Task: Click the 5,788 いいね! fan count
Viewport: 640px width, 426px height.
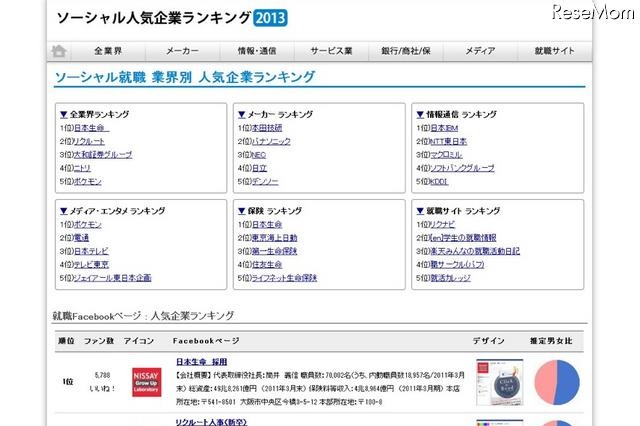Action: point(102,382)
